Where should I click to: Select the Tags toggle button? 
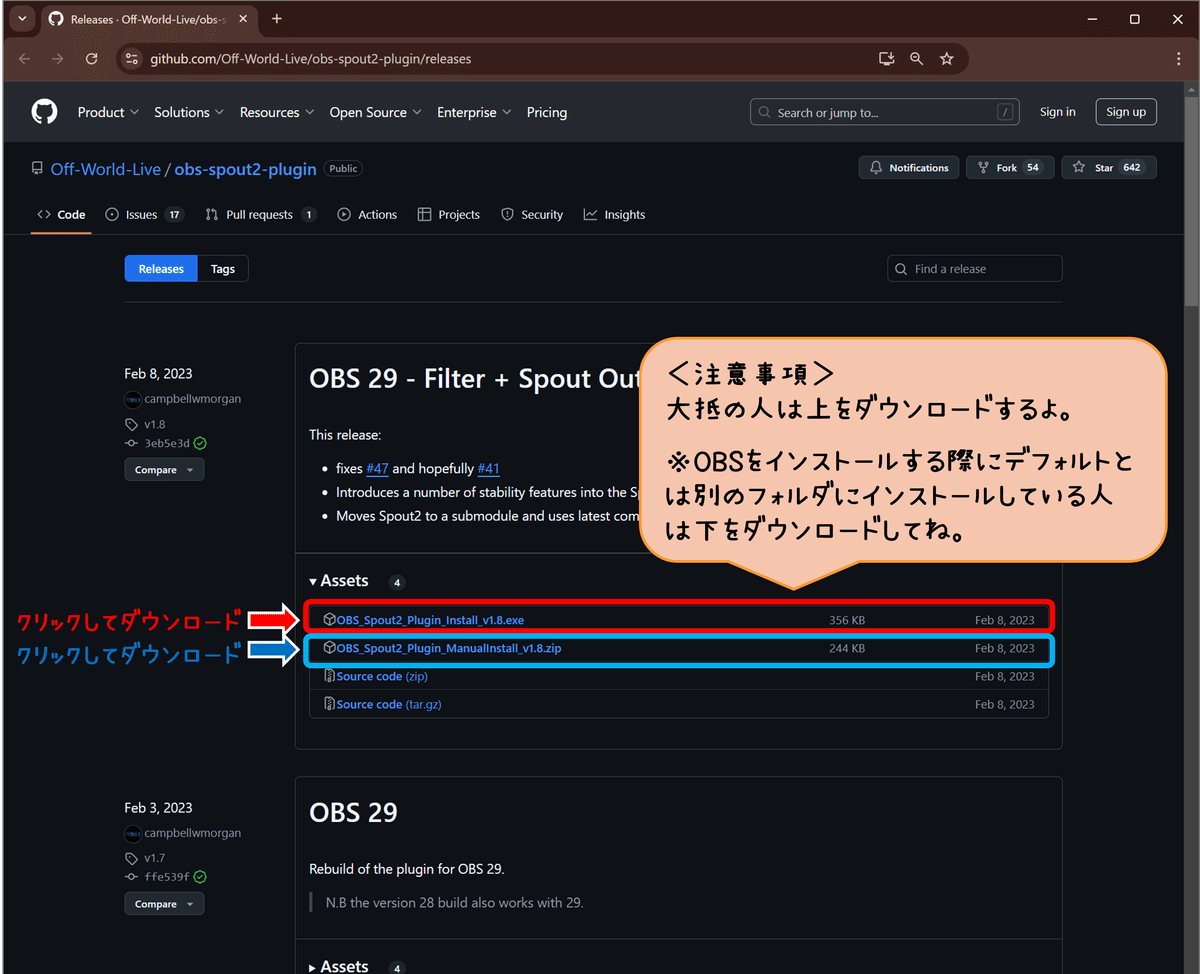(x=223, y=268)
